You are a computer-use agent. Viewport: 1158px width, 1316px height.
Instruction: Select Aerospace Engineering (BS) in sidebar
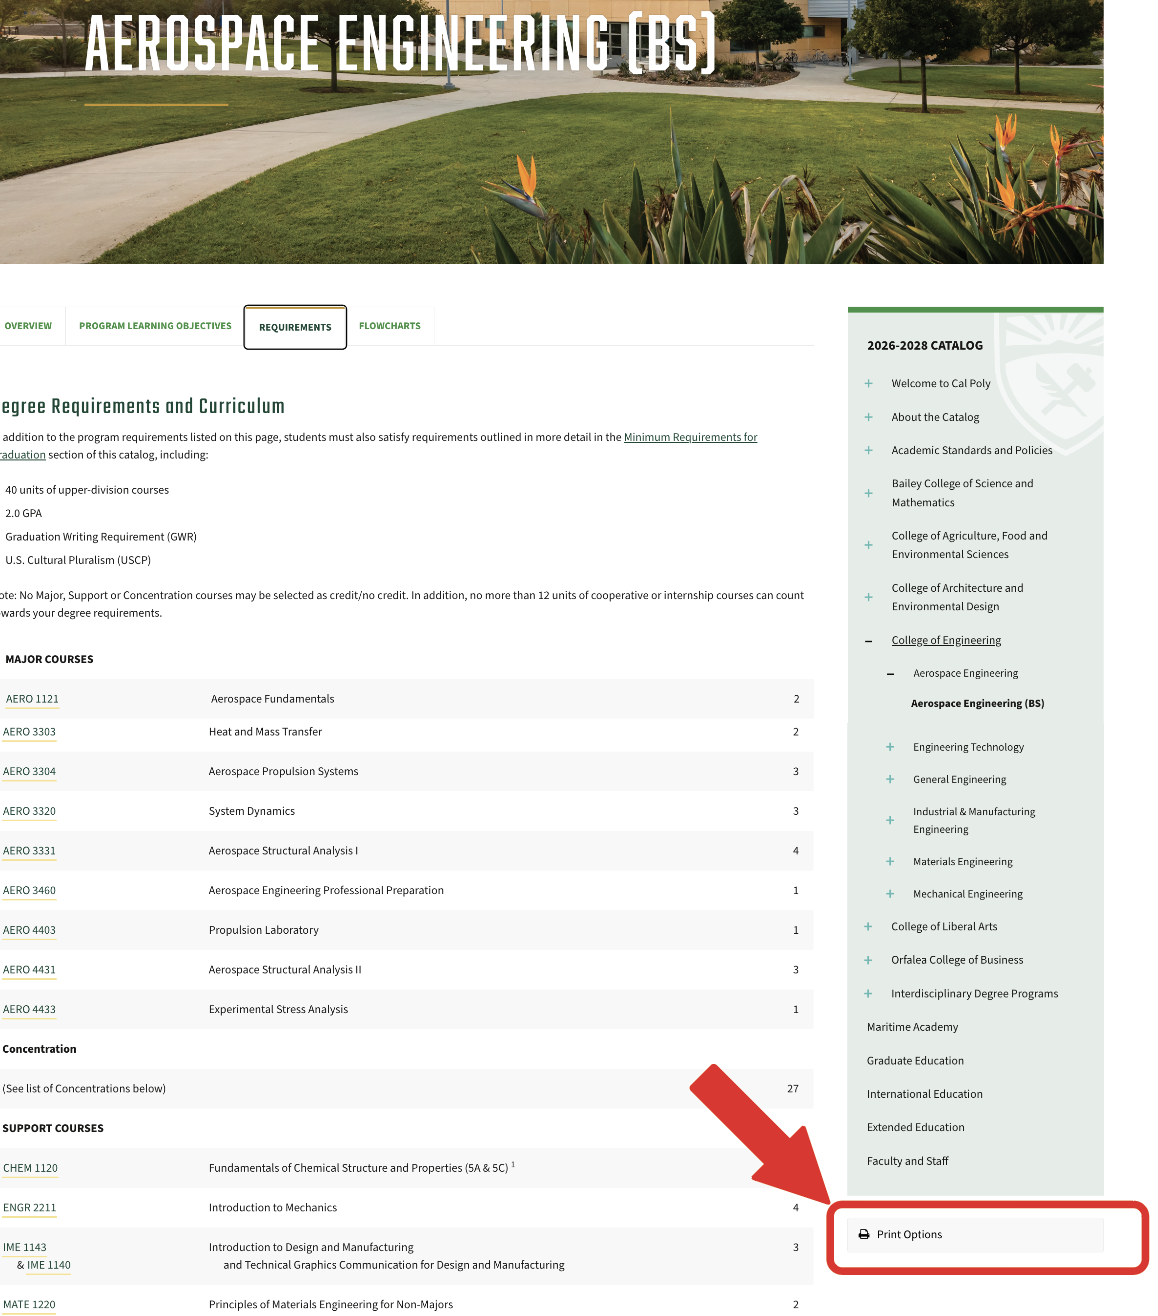click(977, 704)
